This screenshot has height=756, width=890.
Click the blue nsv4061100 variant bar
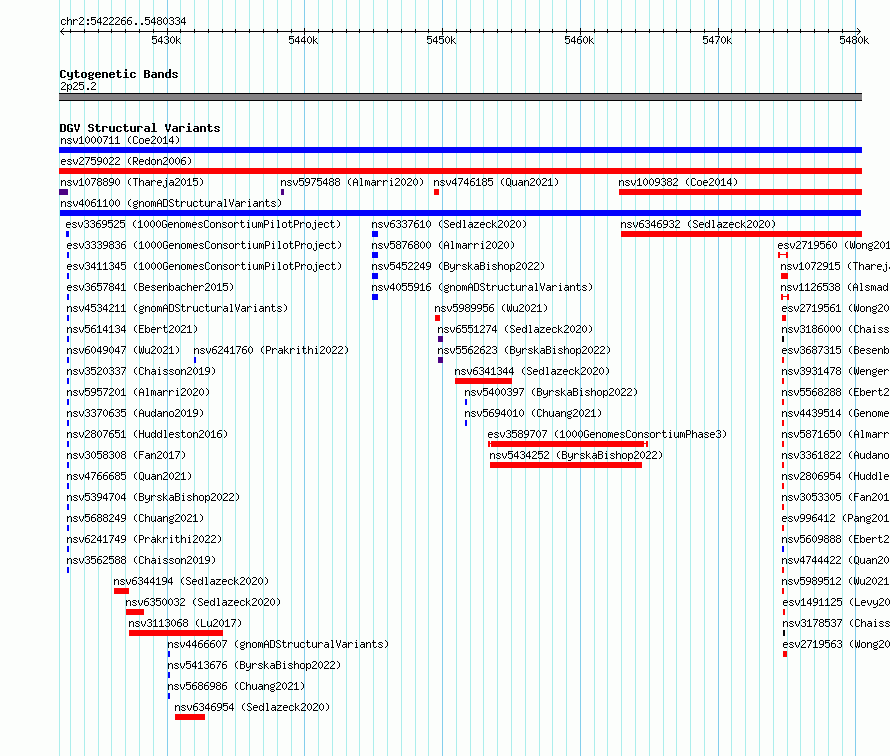(460, 213)
